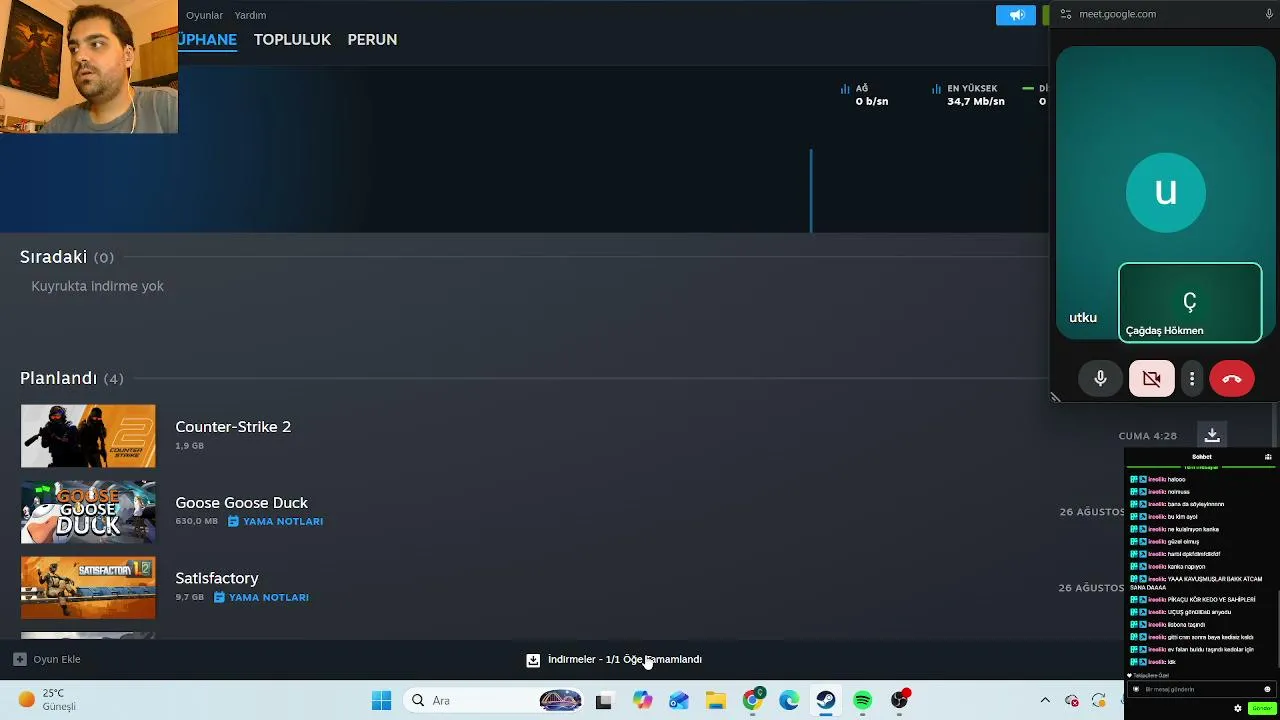
Task: Open the bridge-picture search highlight on taskbar
Action: 560,701
